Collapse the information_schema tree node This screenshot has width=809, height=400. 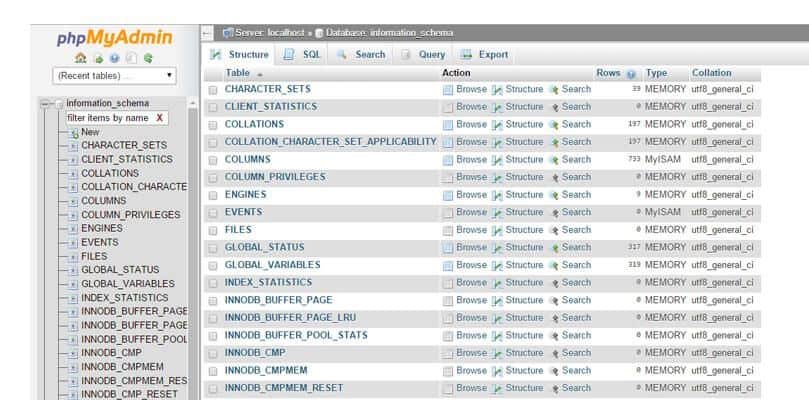click(x=45, y=104)
